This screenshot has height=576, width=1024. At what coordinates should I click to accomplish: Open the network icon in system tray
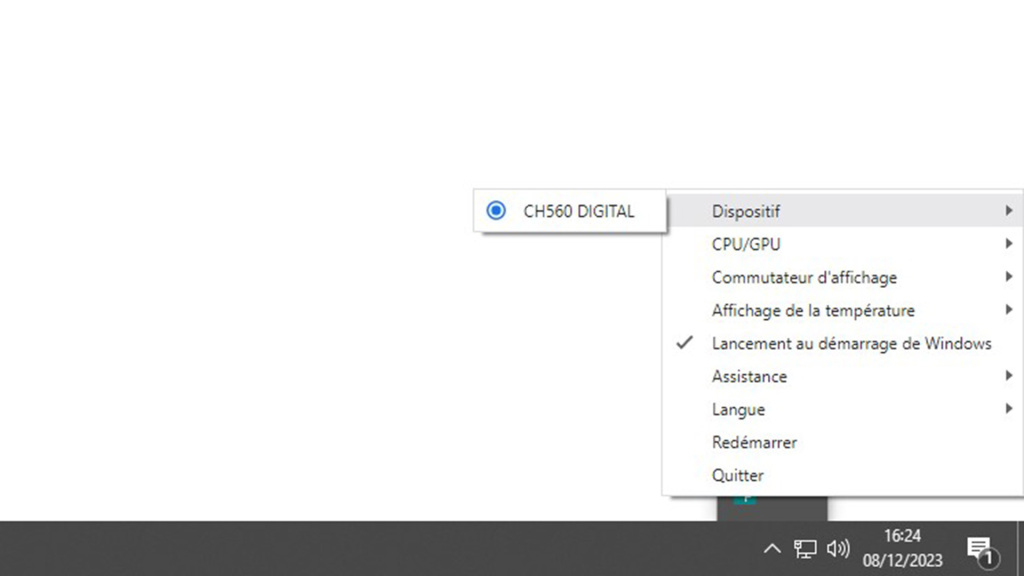pos(805,548)
